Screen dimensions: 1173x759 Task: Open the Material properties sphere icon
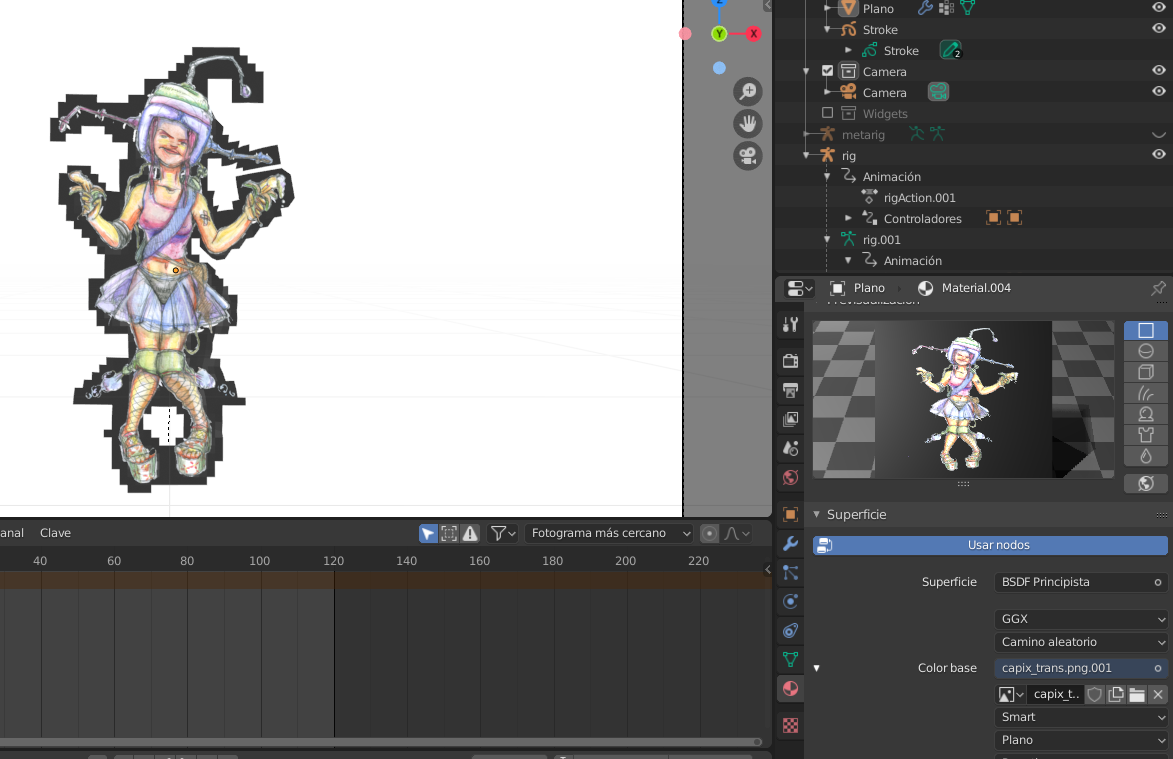(790, 689)
